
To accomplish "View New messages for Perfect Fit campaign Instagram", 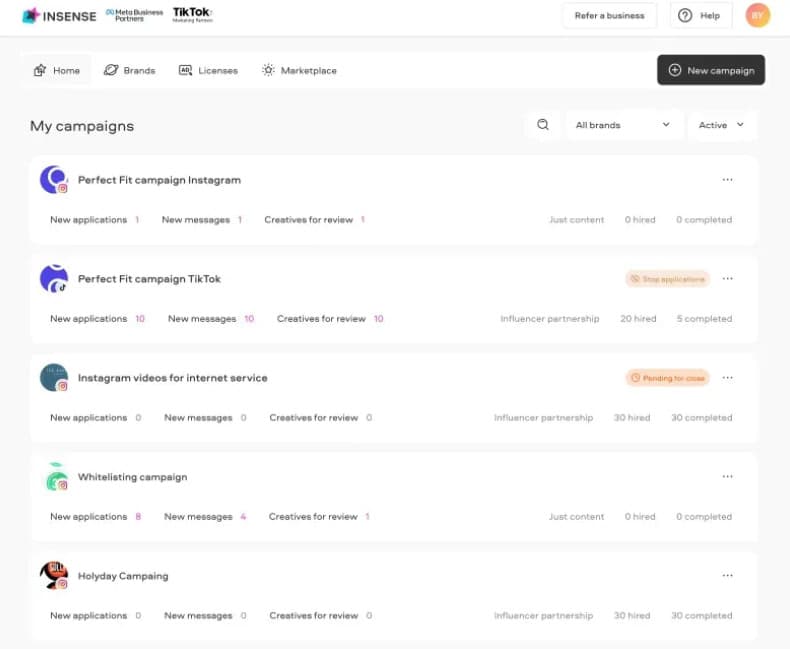I will 202,220.
